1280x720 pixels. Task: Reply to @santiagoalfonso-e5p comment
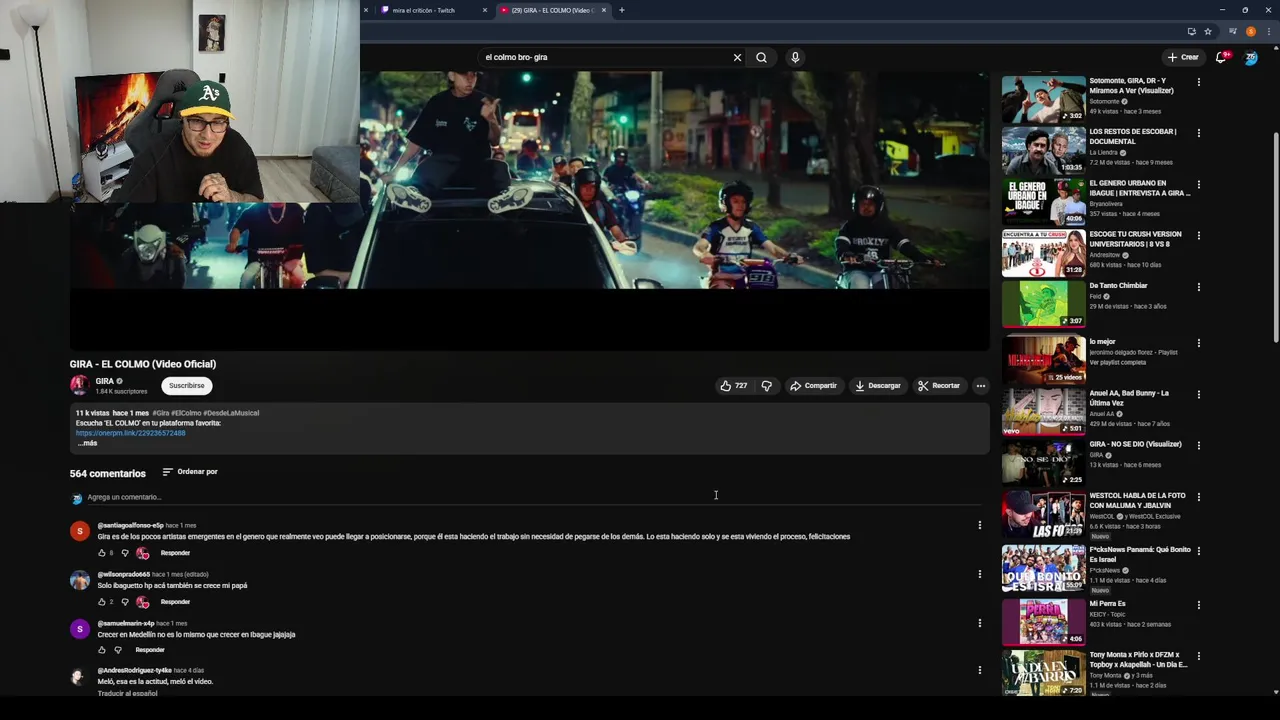click(175, 553)
